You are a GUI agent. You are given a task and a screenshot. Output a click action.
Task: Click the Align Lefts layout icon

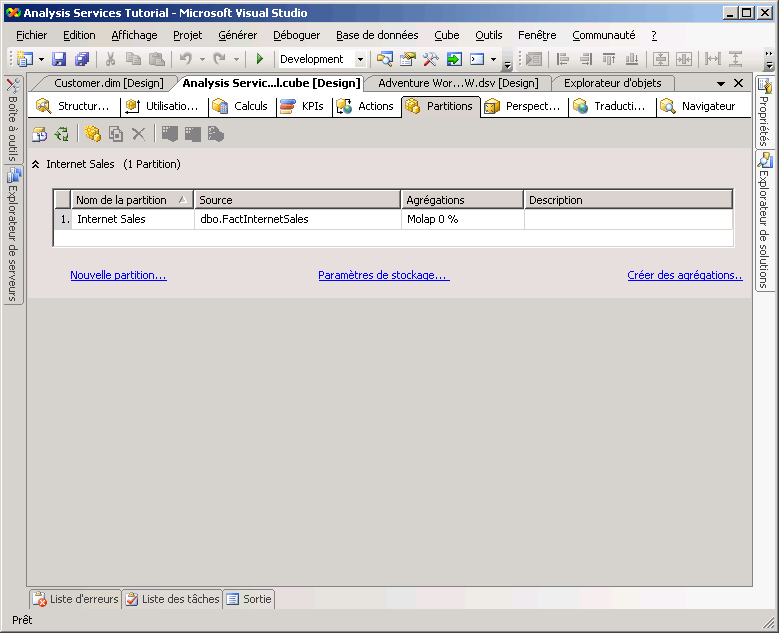coord(562,59)
